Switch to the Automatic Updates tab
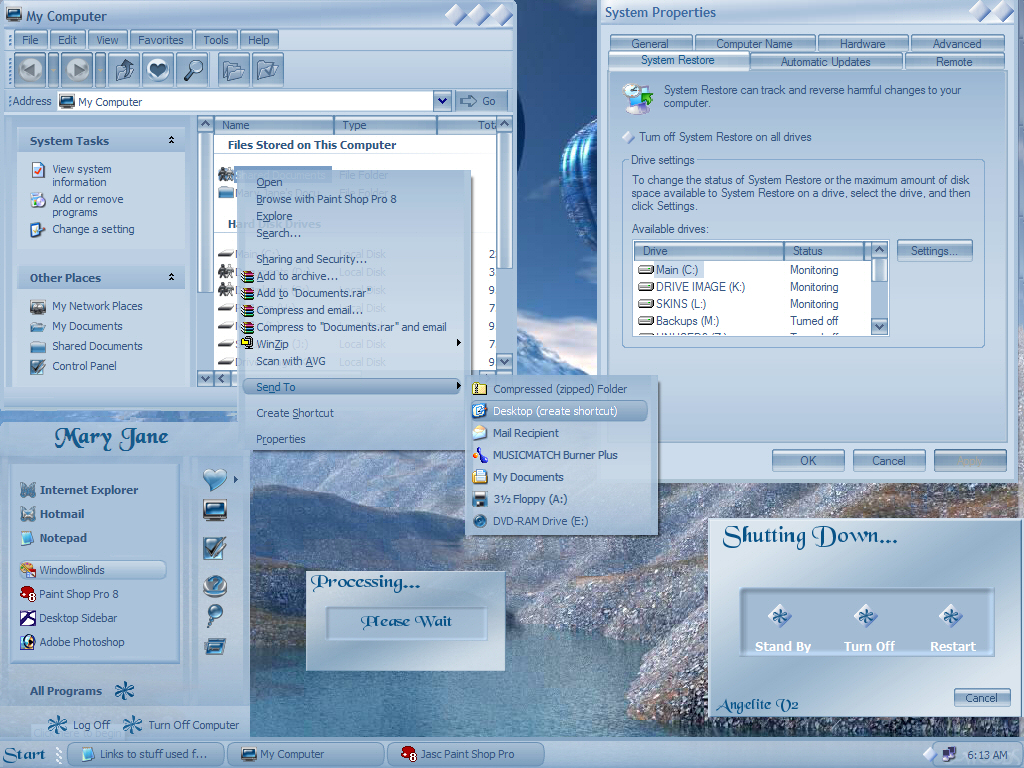Screen dimensions: 1024x768 coord(825,62)
